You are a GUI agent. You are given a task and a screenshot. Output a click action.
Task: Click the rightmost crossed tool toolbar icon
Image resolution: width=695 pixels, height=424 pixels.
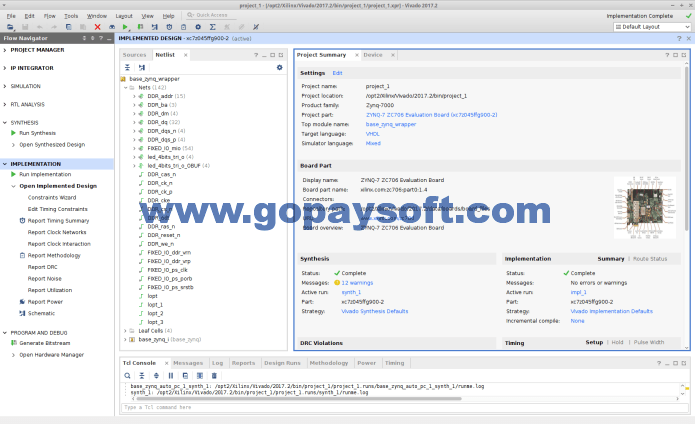point(256,27)
